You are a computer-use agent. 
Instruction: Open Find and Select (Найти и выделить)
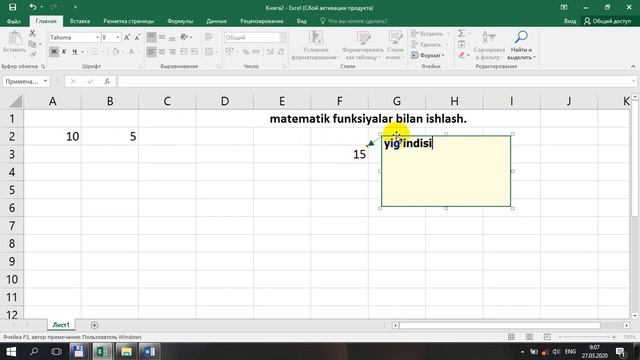[522, 45]
